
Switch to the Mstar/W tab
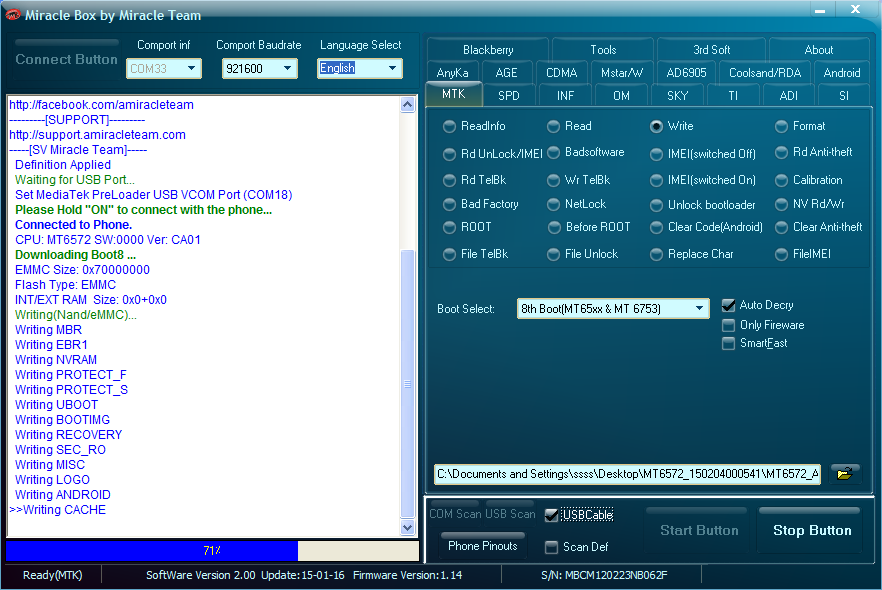click(622, 73)
